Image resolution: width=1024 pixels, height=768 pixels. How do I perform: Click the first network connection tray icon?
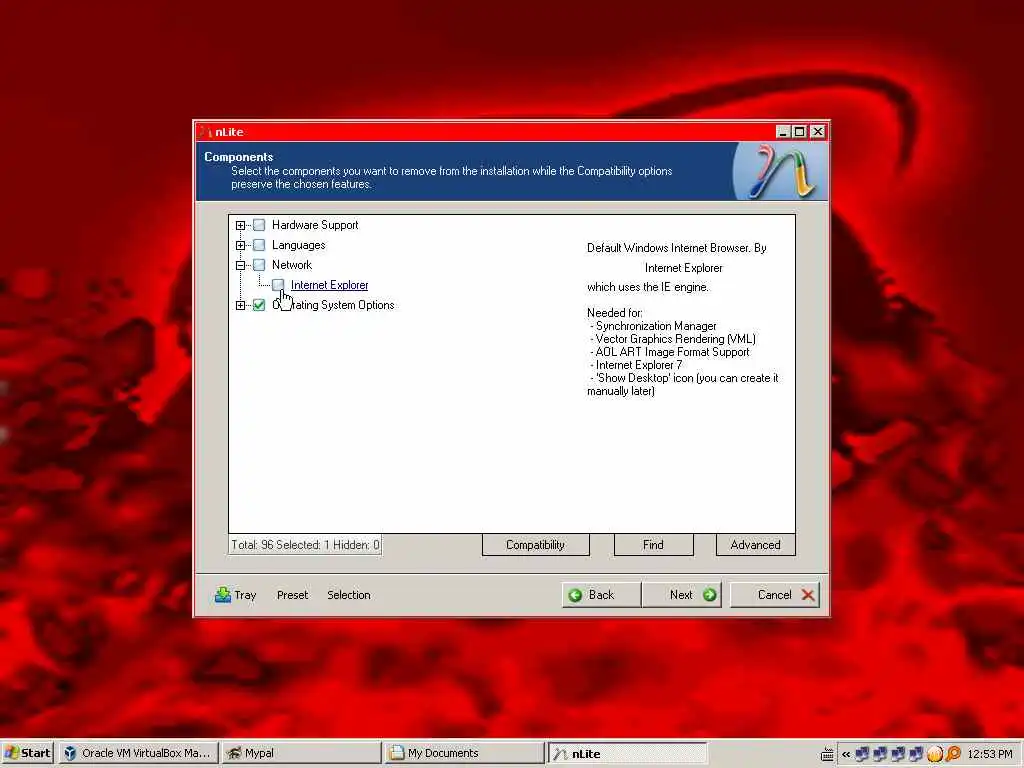(x=862, y=754)
